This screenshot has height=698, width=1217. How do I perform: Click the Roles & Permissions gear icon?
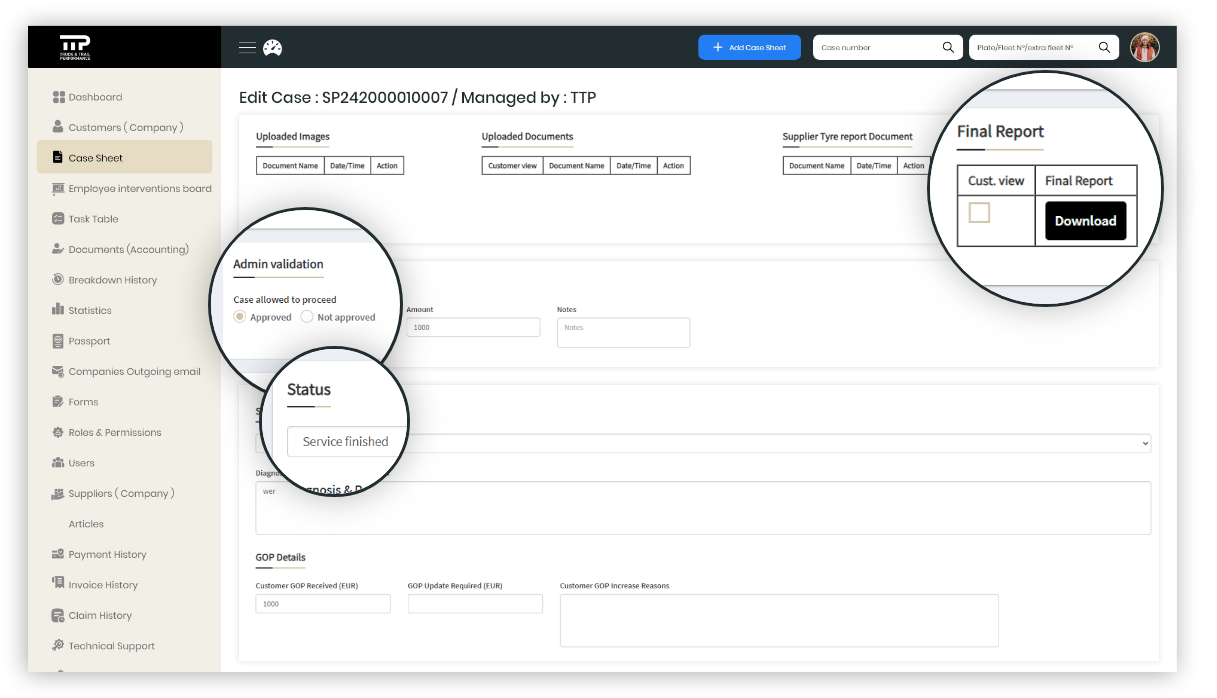[x=58, y=432]
